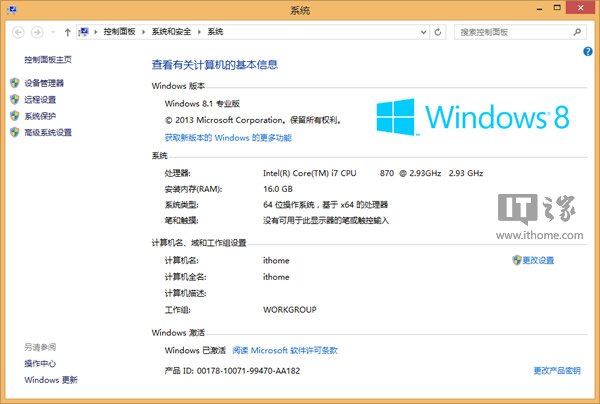Click shield icon beside 高级系统设置
Viewport: 600px width, 404px height.
[15, 132]
